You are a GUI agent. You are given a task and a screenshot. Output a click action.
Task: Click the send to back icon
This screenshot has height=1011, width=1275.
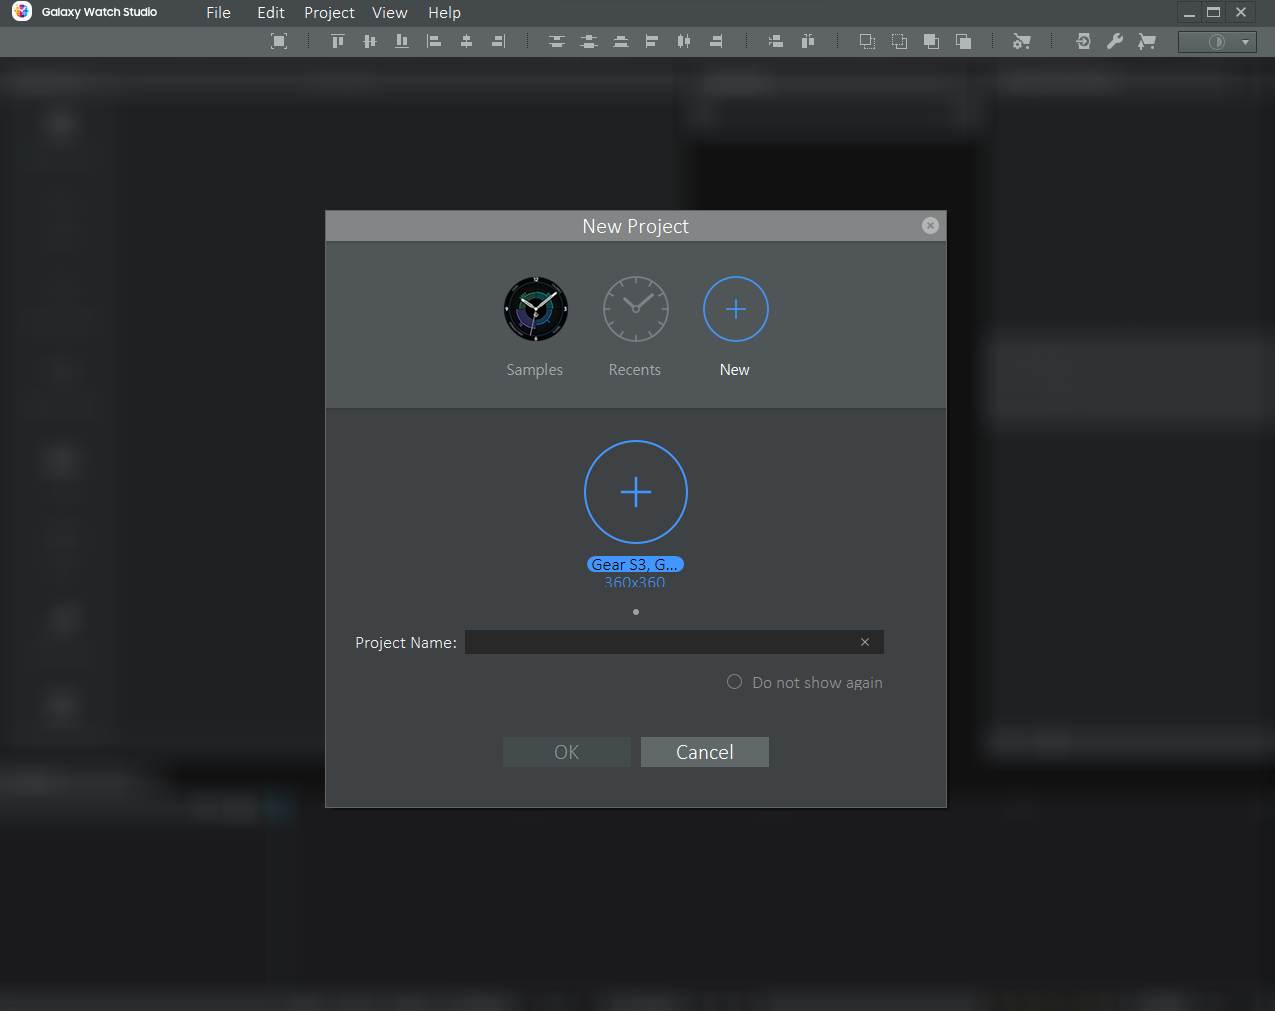[963, 41]
